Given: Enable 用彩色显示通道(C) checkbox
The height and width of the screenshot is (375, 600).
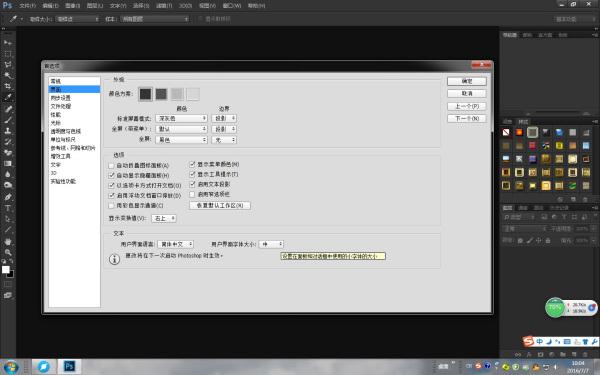Looking at the screenshot, I should pos(111,205).
